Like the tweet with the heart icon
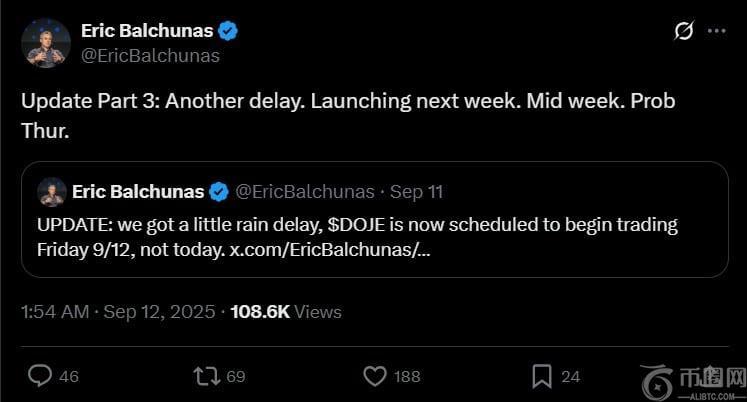This screenshot has width=747, height=402. pyautogui.click(x=374, y=376)
